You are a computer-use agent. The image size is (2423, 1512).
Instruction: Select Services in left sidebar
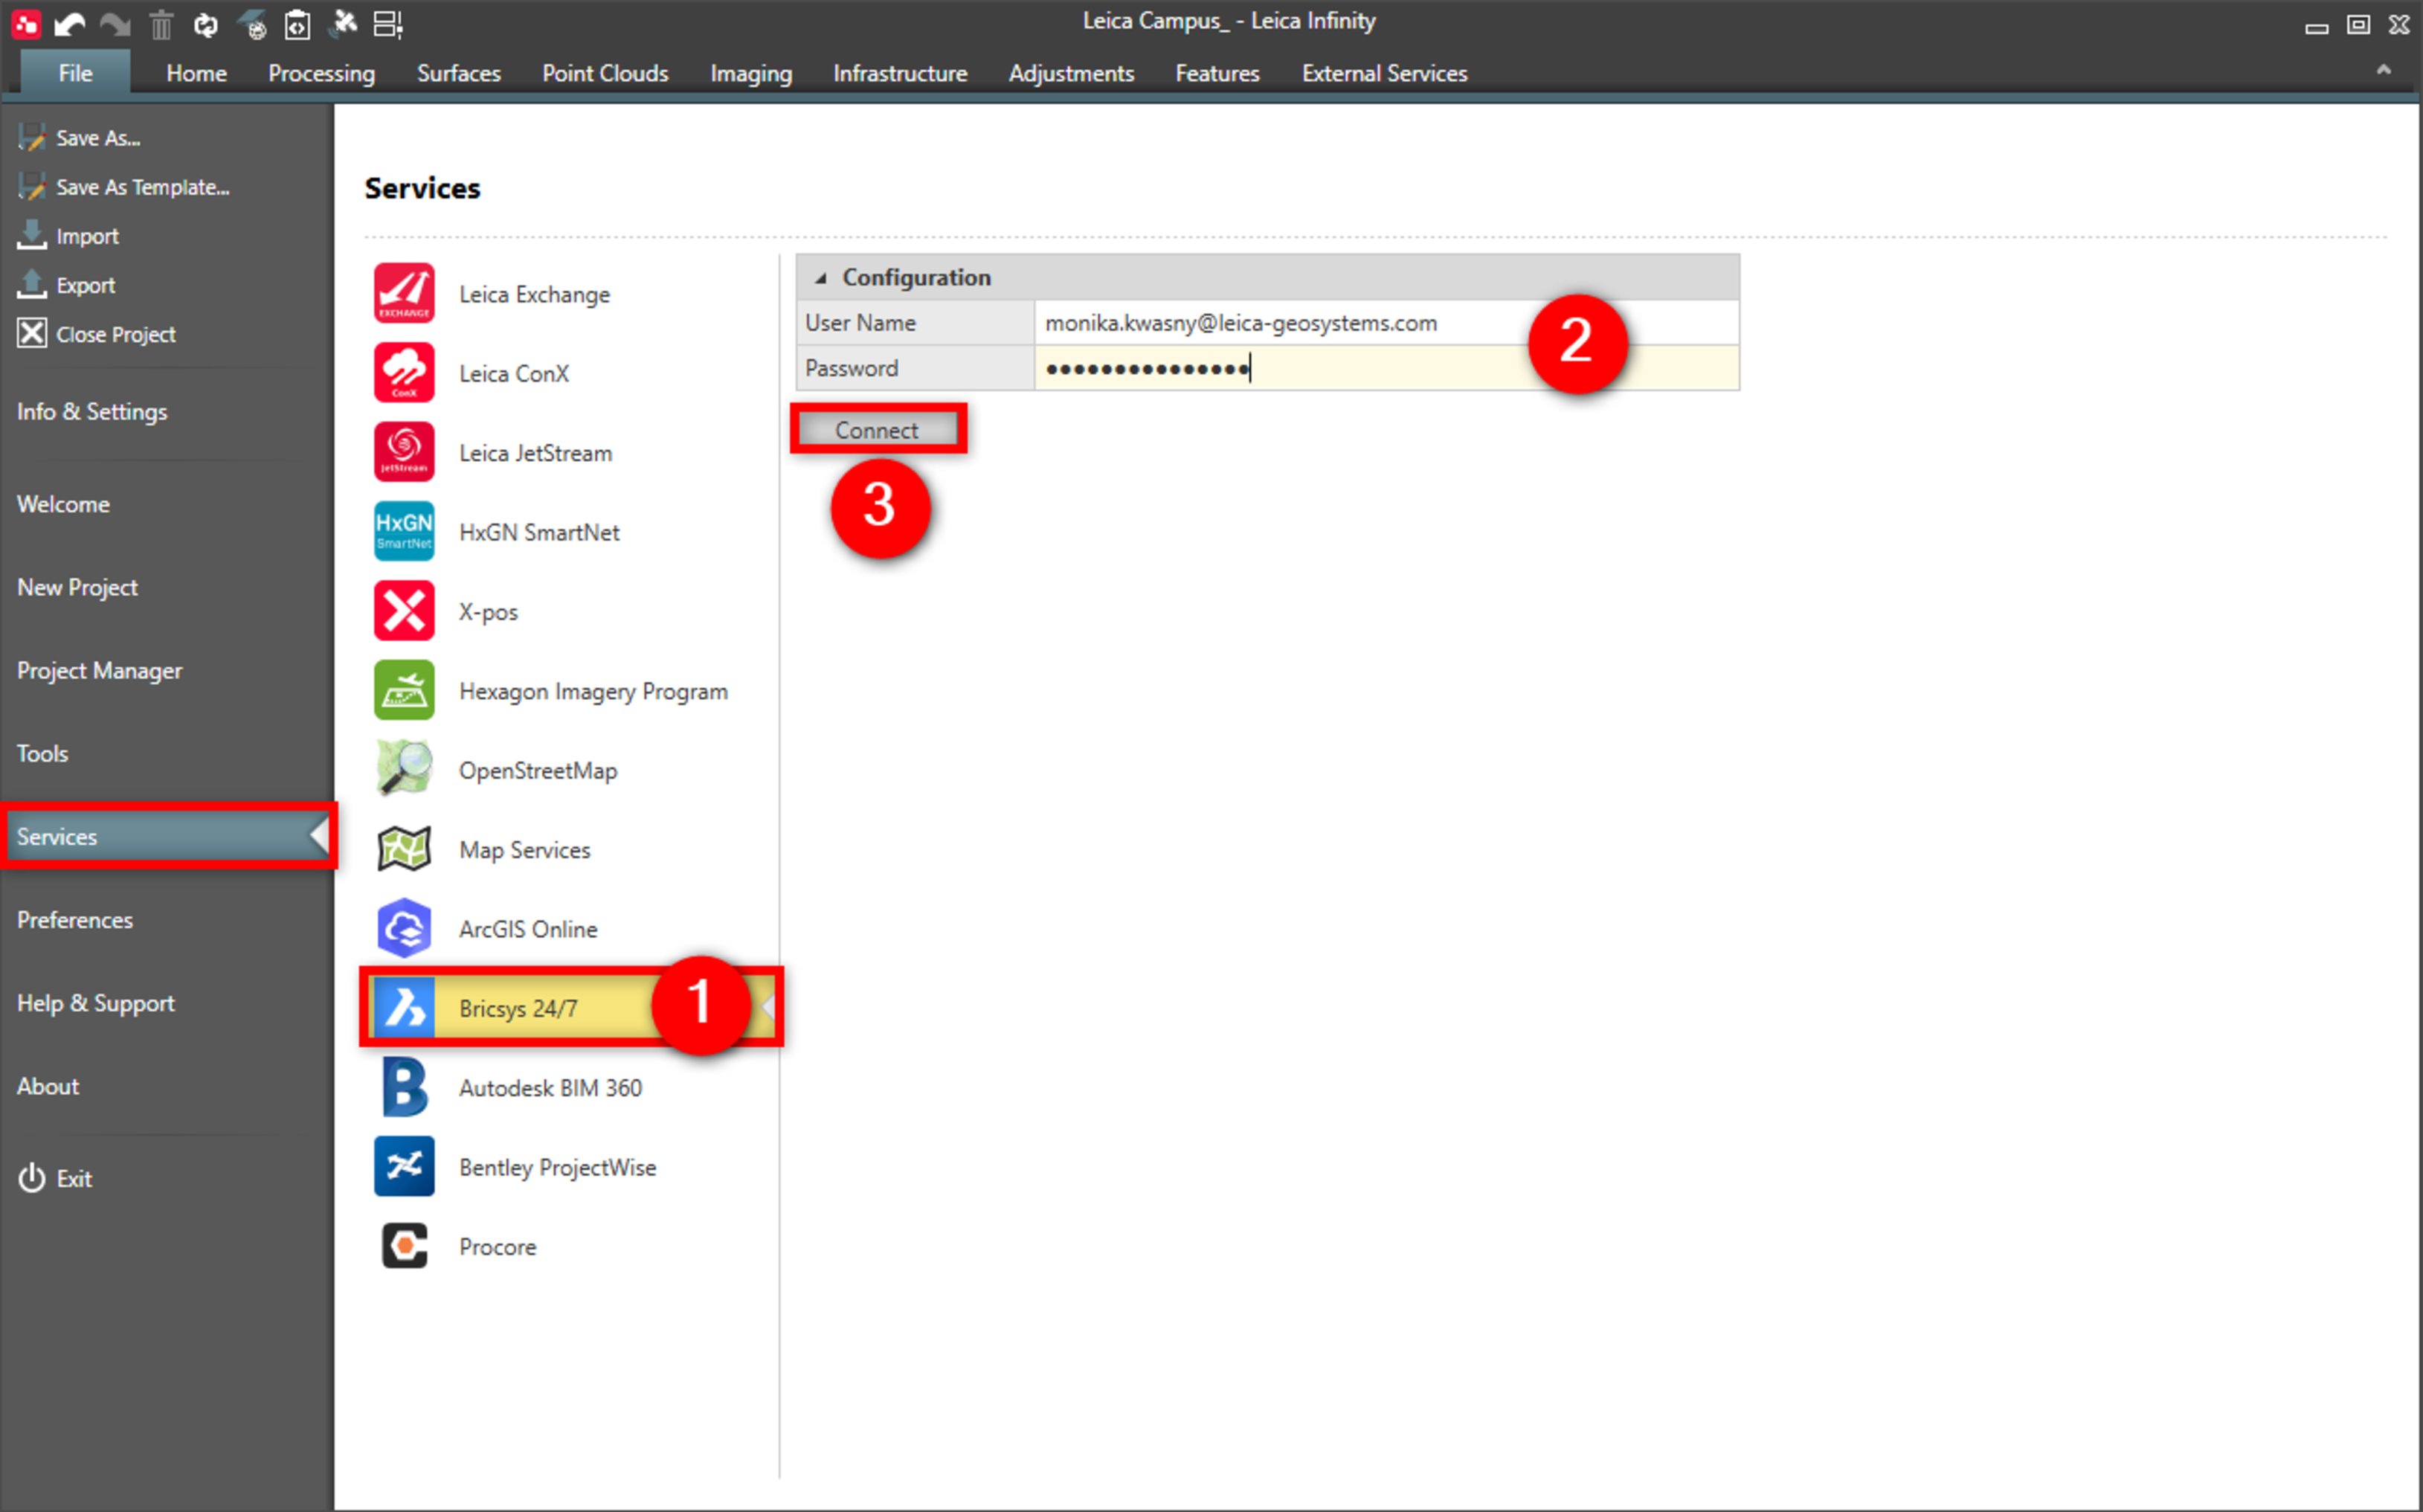(168, 836)
